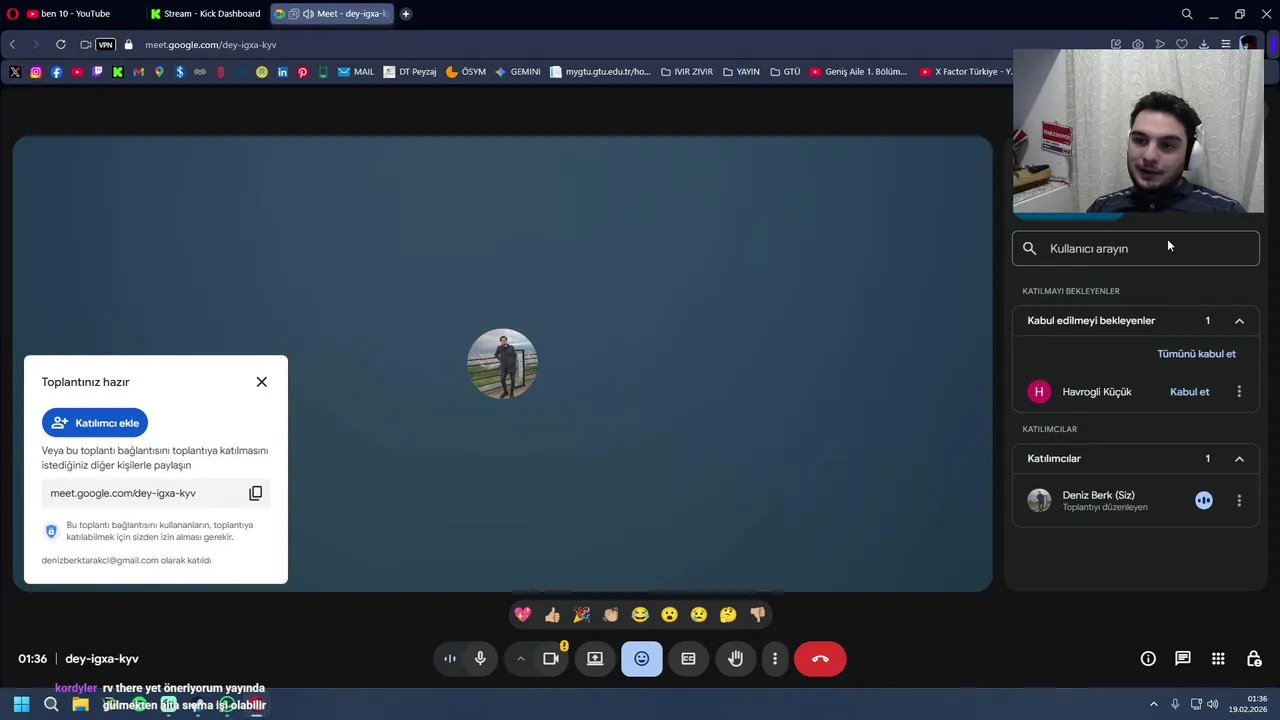Send the surprised face reaction

[x=669, y=614]
